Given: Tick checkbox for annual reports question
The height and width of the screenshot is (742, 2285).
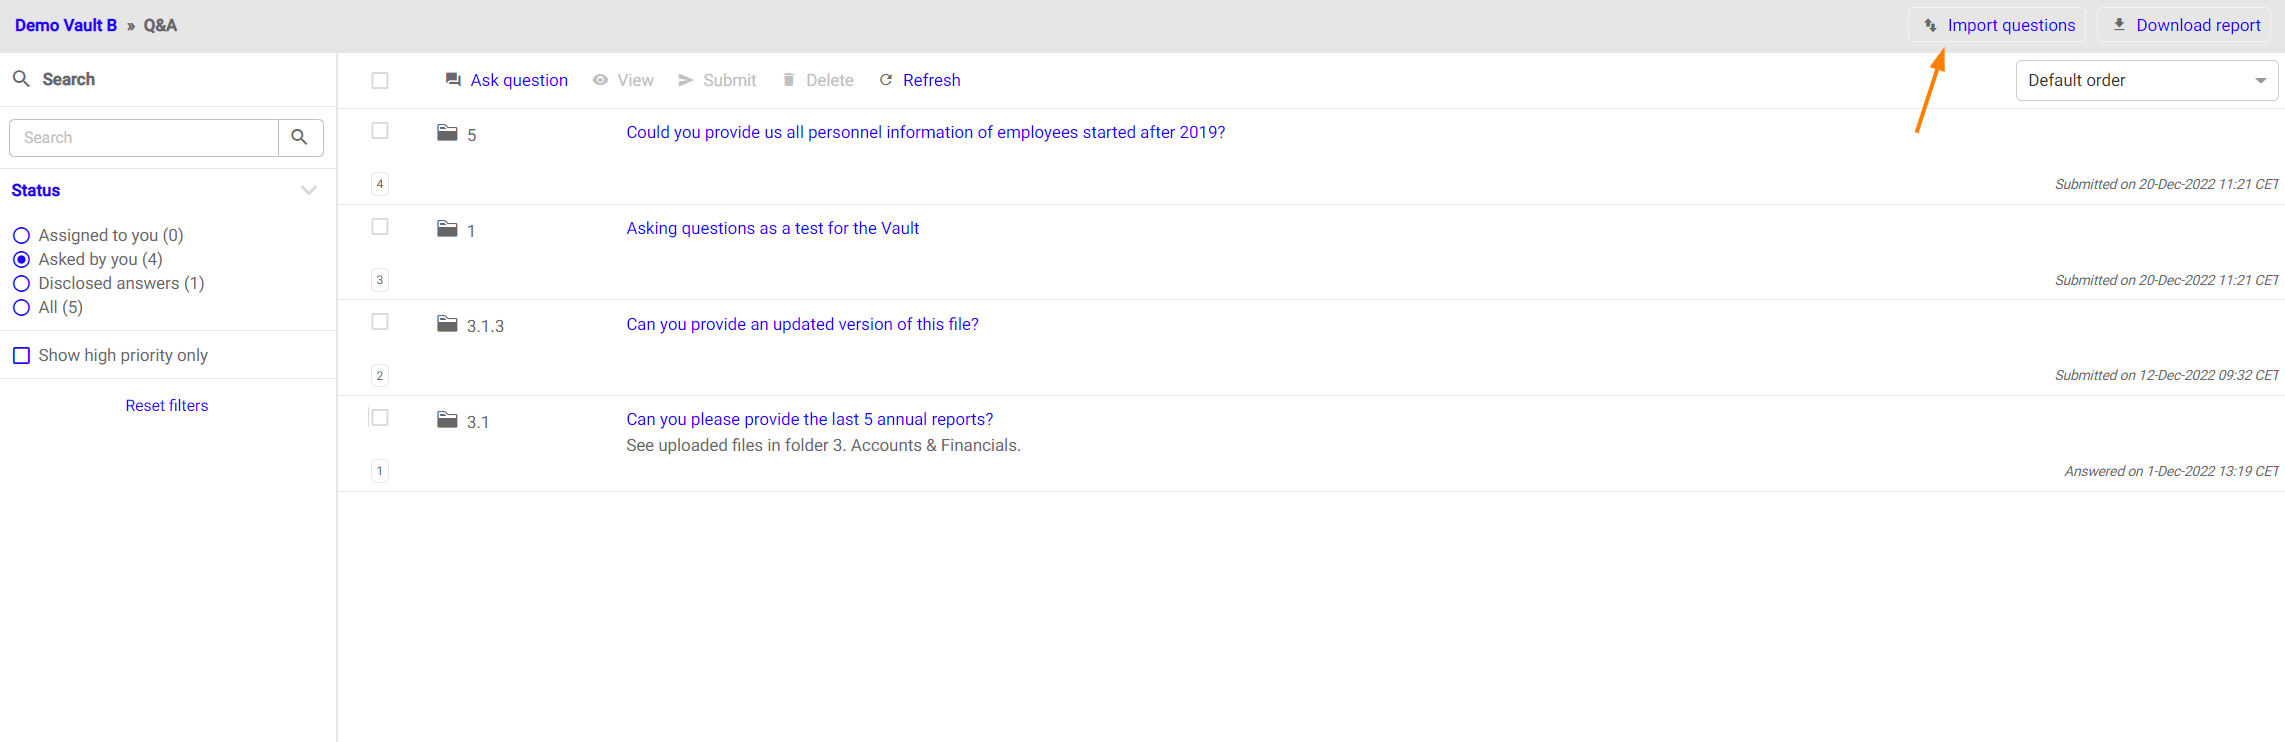Looking at the screenshot, I should (x=380, y=418).
